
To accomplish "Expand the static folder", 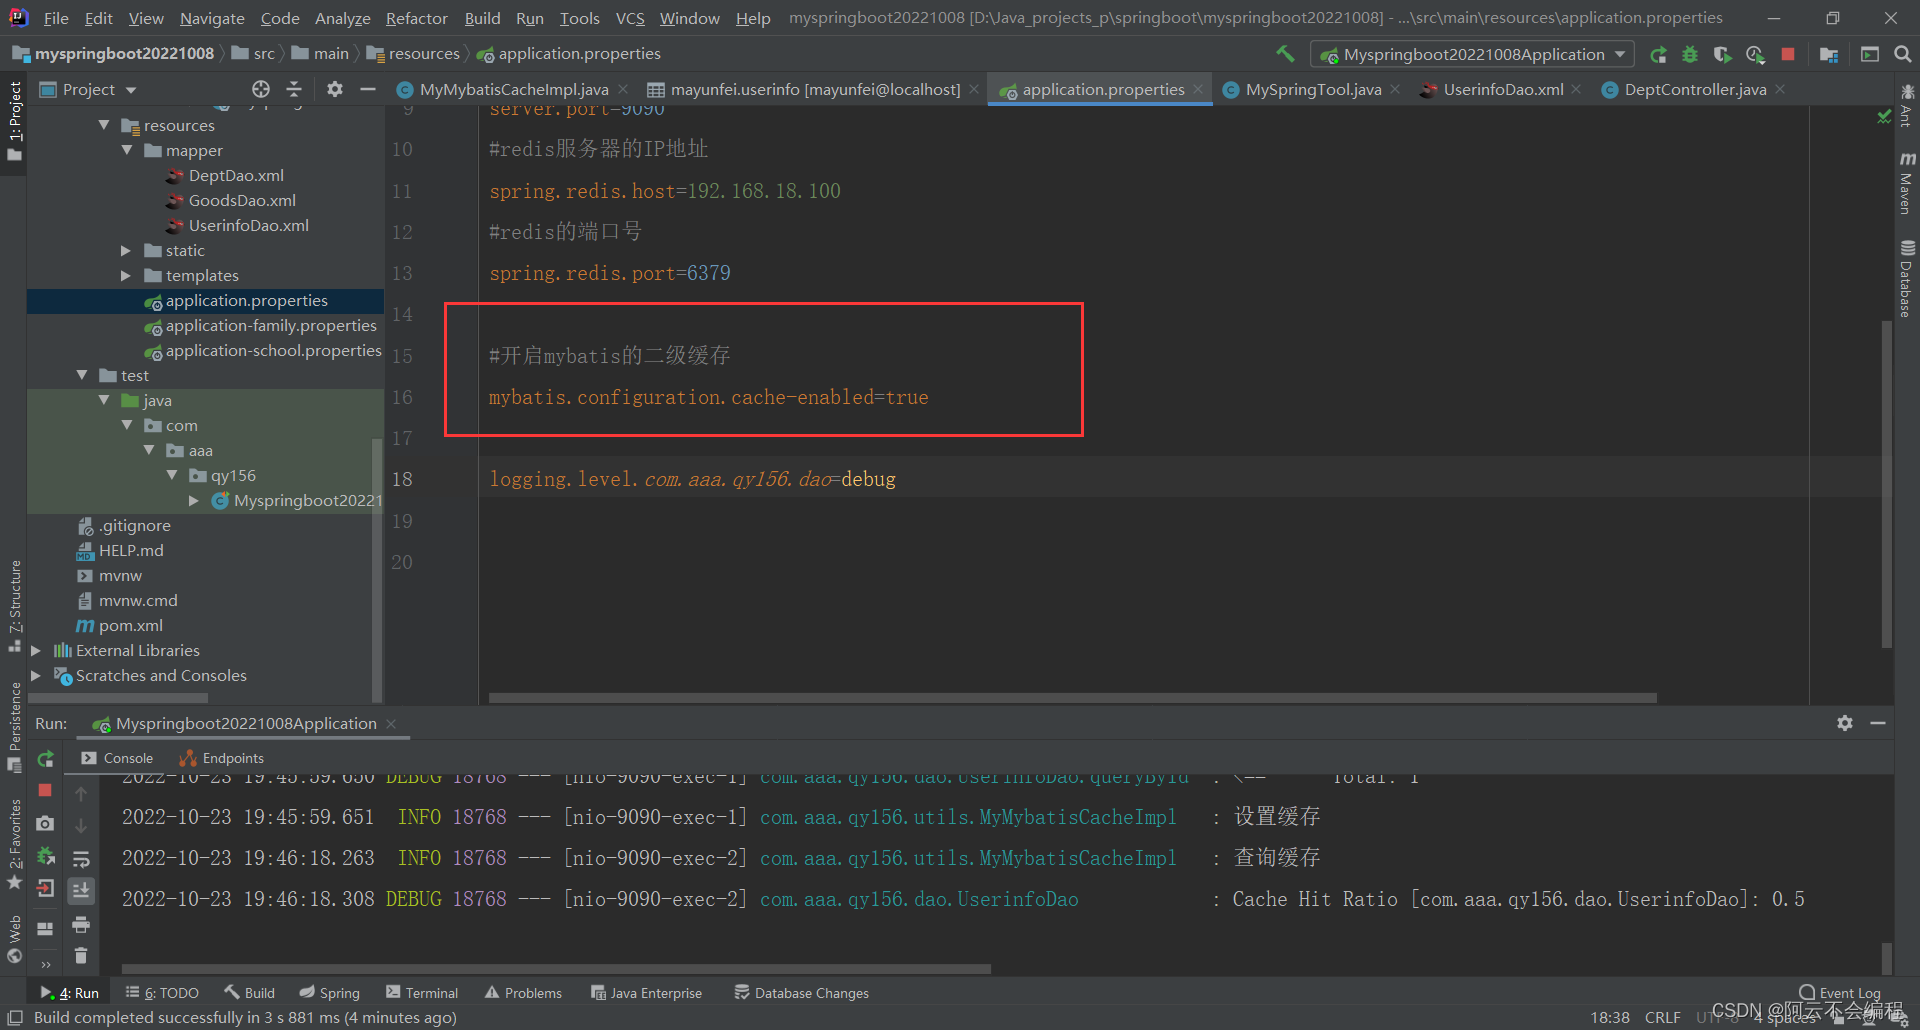I will (x=126, y=250).
